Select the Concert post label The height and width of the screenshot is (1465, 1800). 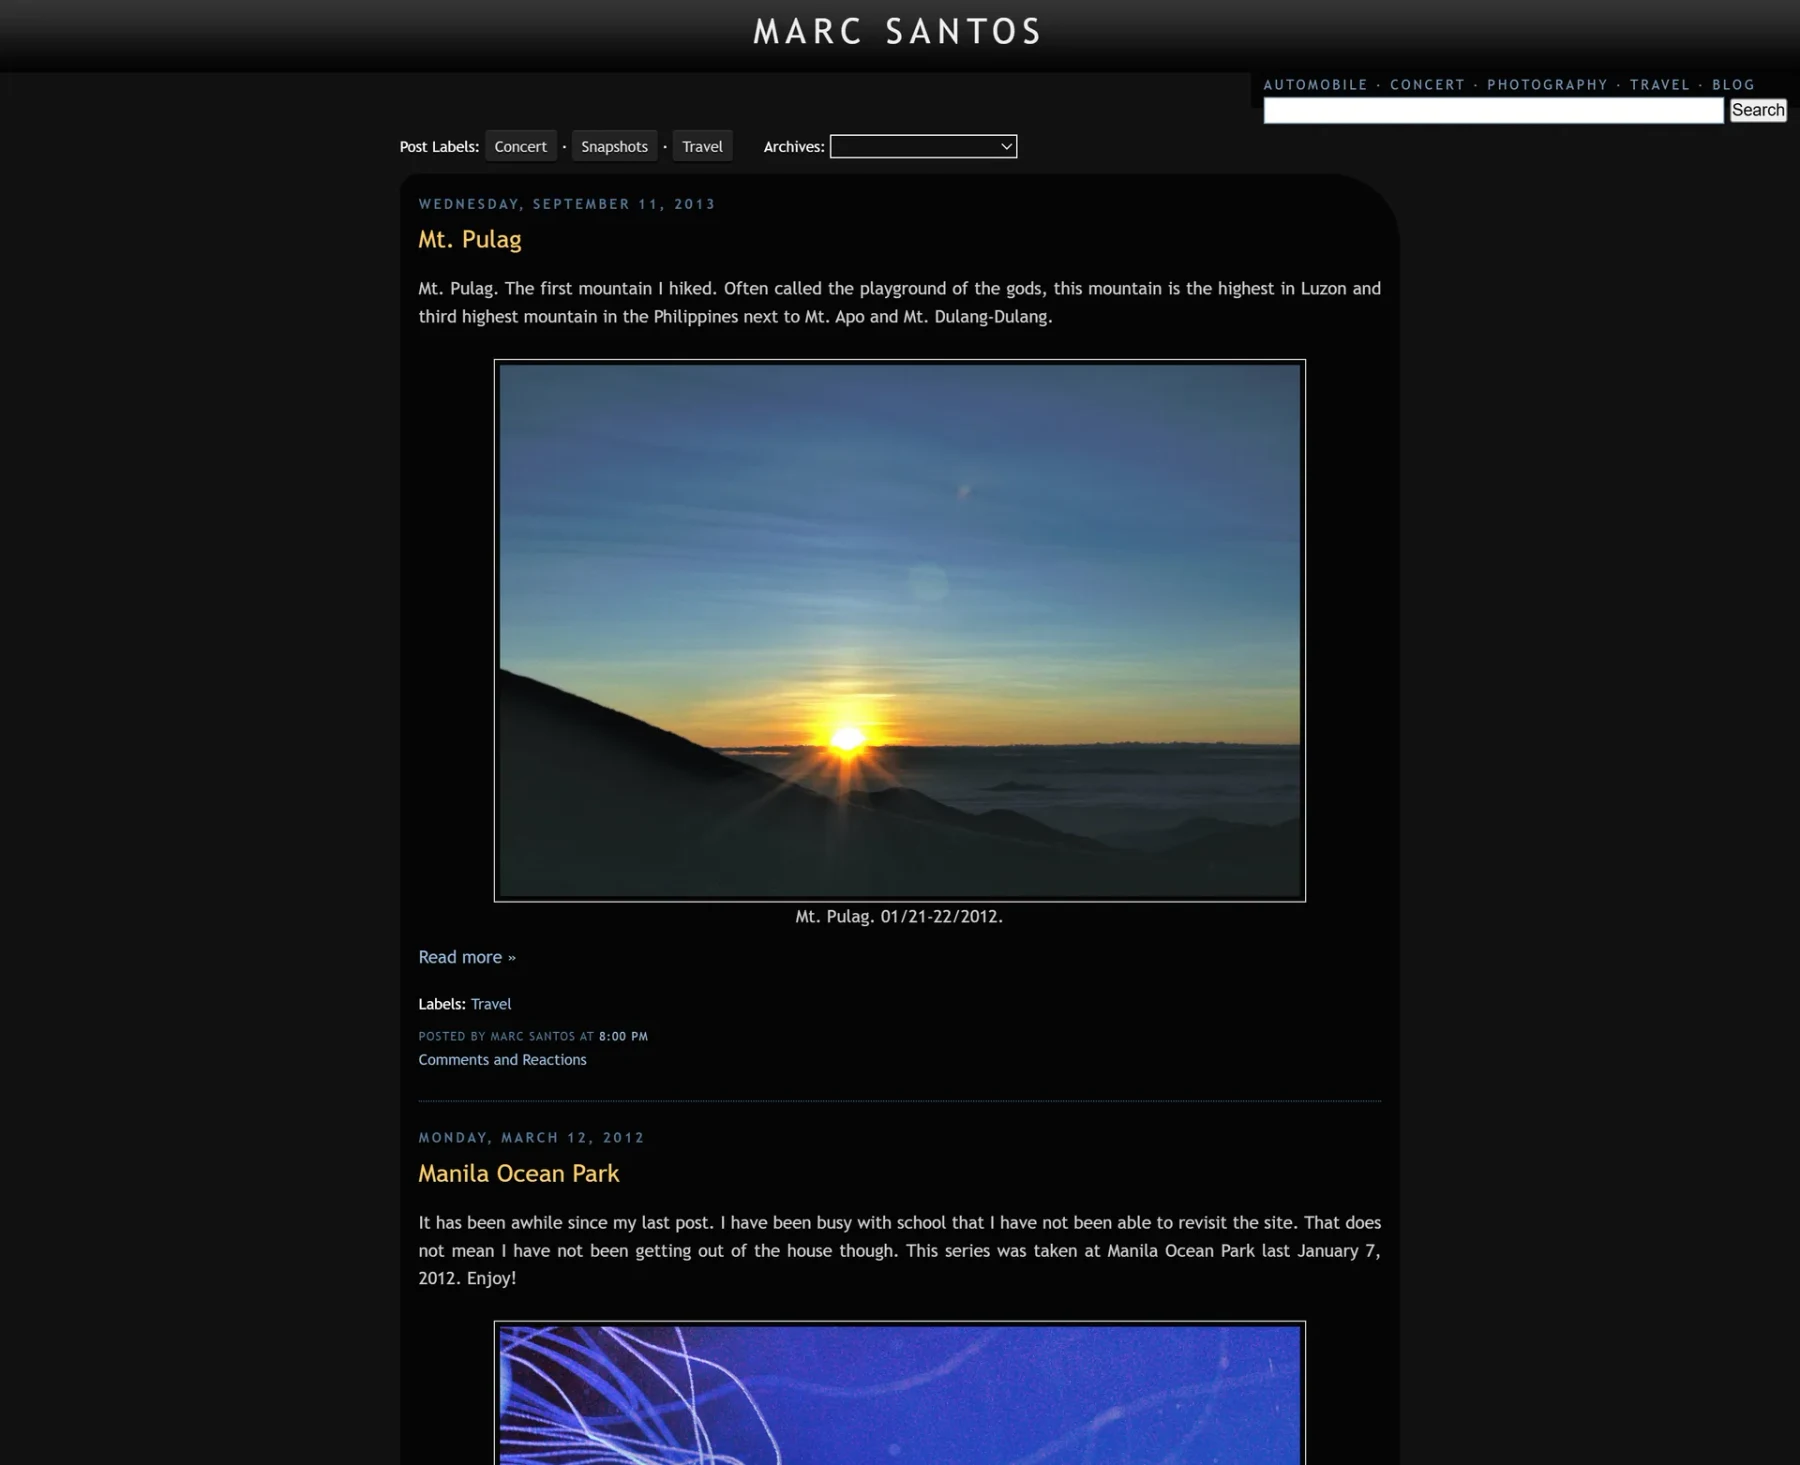521,146
